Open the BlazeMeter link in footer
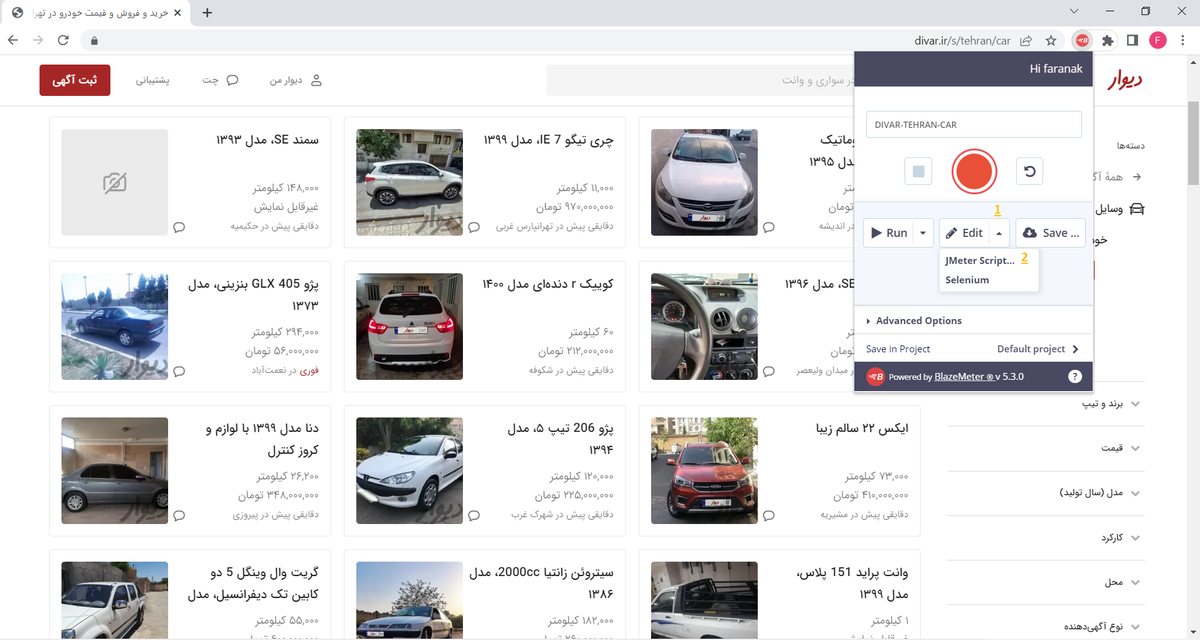 [962, 377]
